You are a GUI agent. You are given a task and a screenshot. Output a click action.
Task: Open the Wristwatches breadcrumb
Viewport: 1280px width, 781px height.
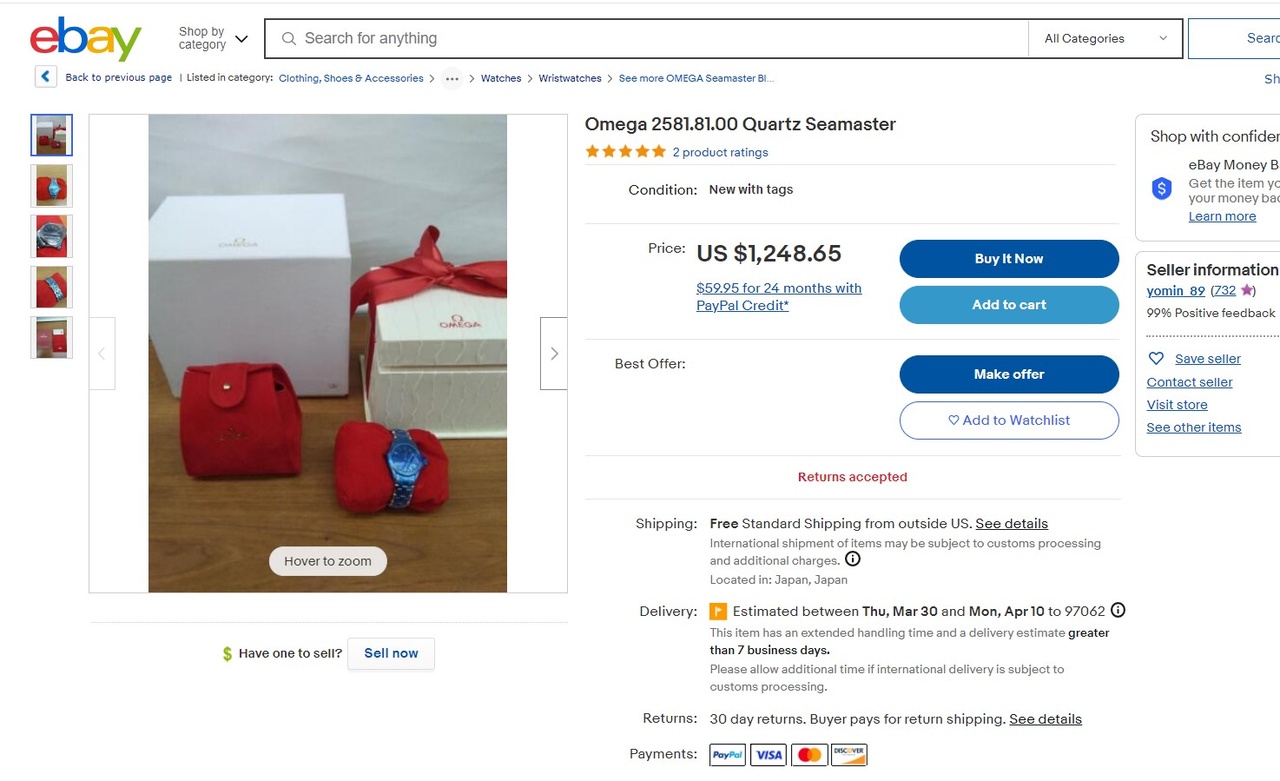click(x=570, y=78)
